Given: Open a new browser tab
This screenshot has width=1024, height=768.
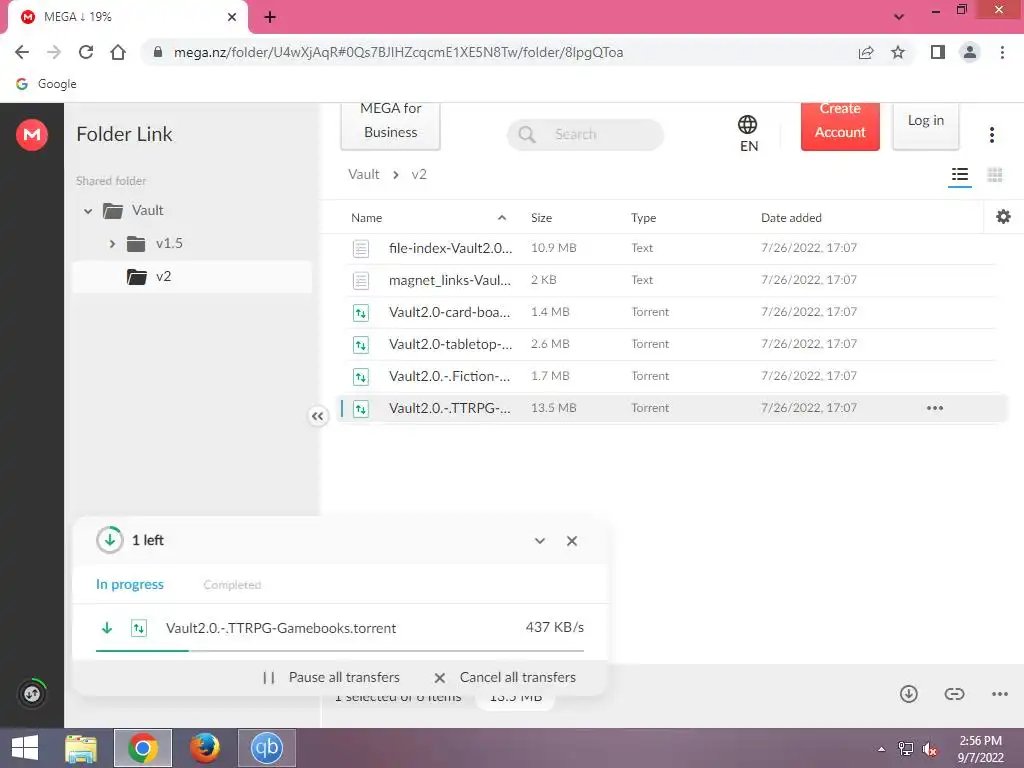Looking at the screenshot, I should (x=270, y=17).
